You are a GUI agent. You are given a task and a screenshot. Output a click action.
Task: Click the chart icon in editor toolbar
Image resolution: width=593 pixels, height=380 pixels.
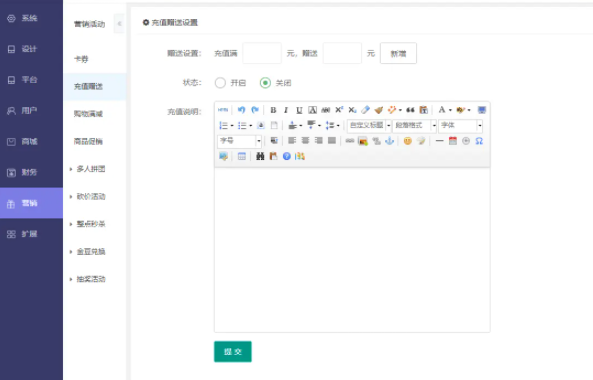(300, 156)
